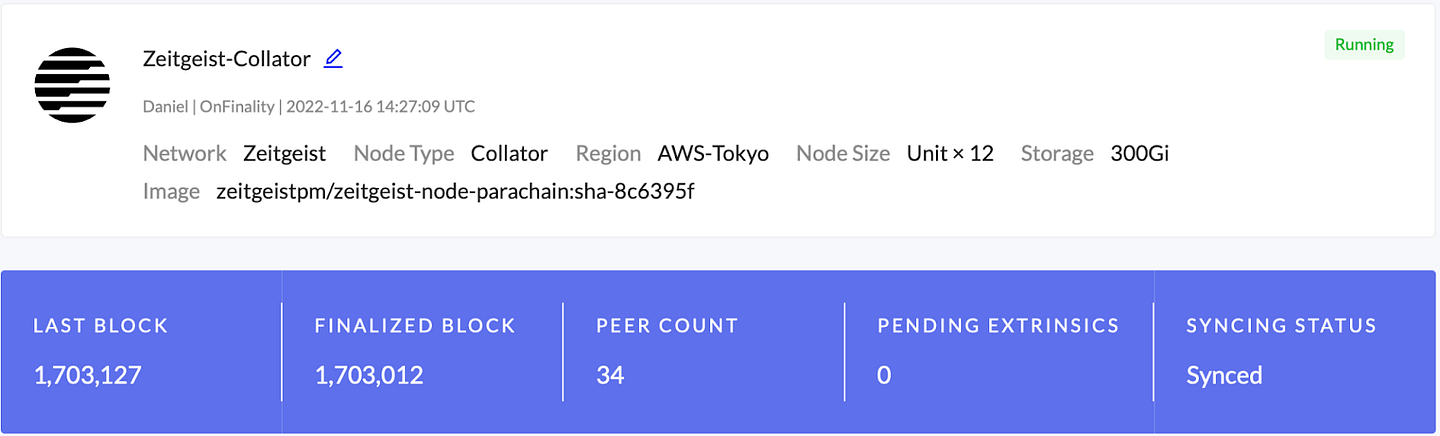
Task: Click the Syncing Status heading
Action: [1281, 326]
